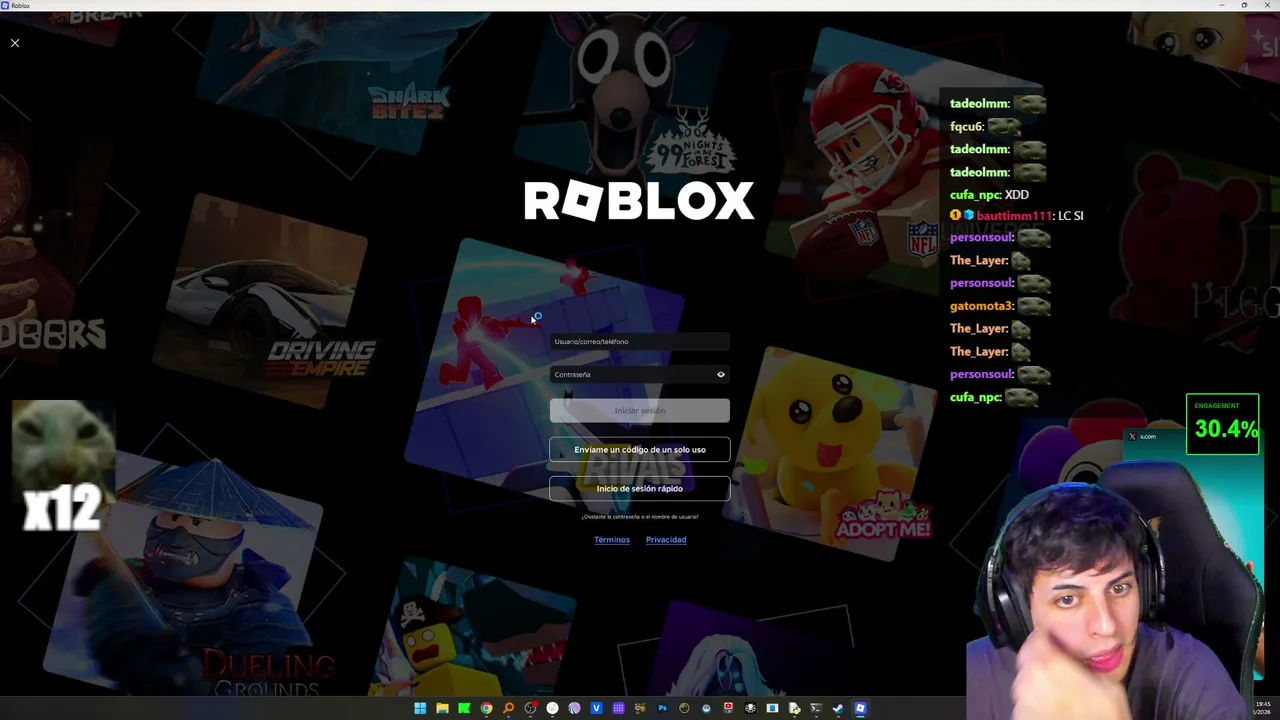Open the Windows Start menu
The width and height of the screenshot is (1280, 720).
(x=420, y=709)
